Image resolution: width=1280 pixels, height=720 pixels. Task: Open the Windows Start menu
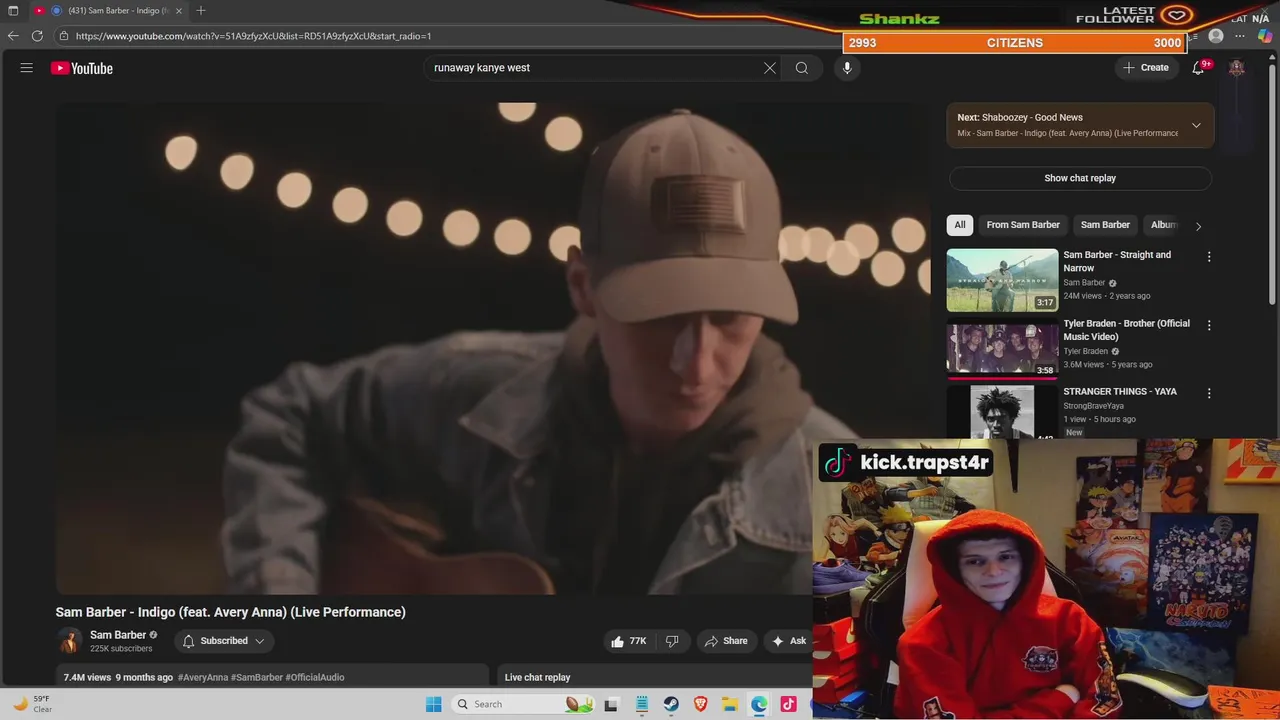coord(433,704)
